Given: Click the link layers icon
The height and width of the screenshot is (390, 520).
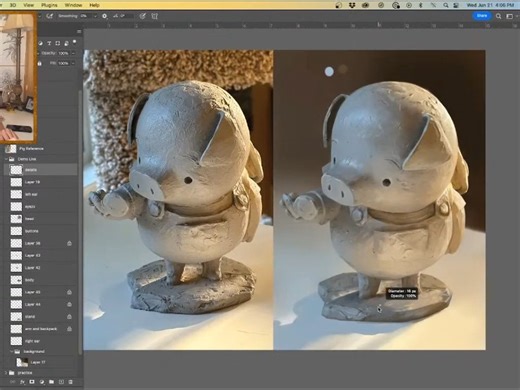Looking at the screenshot, I should [13, 382].
